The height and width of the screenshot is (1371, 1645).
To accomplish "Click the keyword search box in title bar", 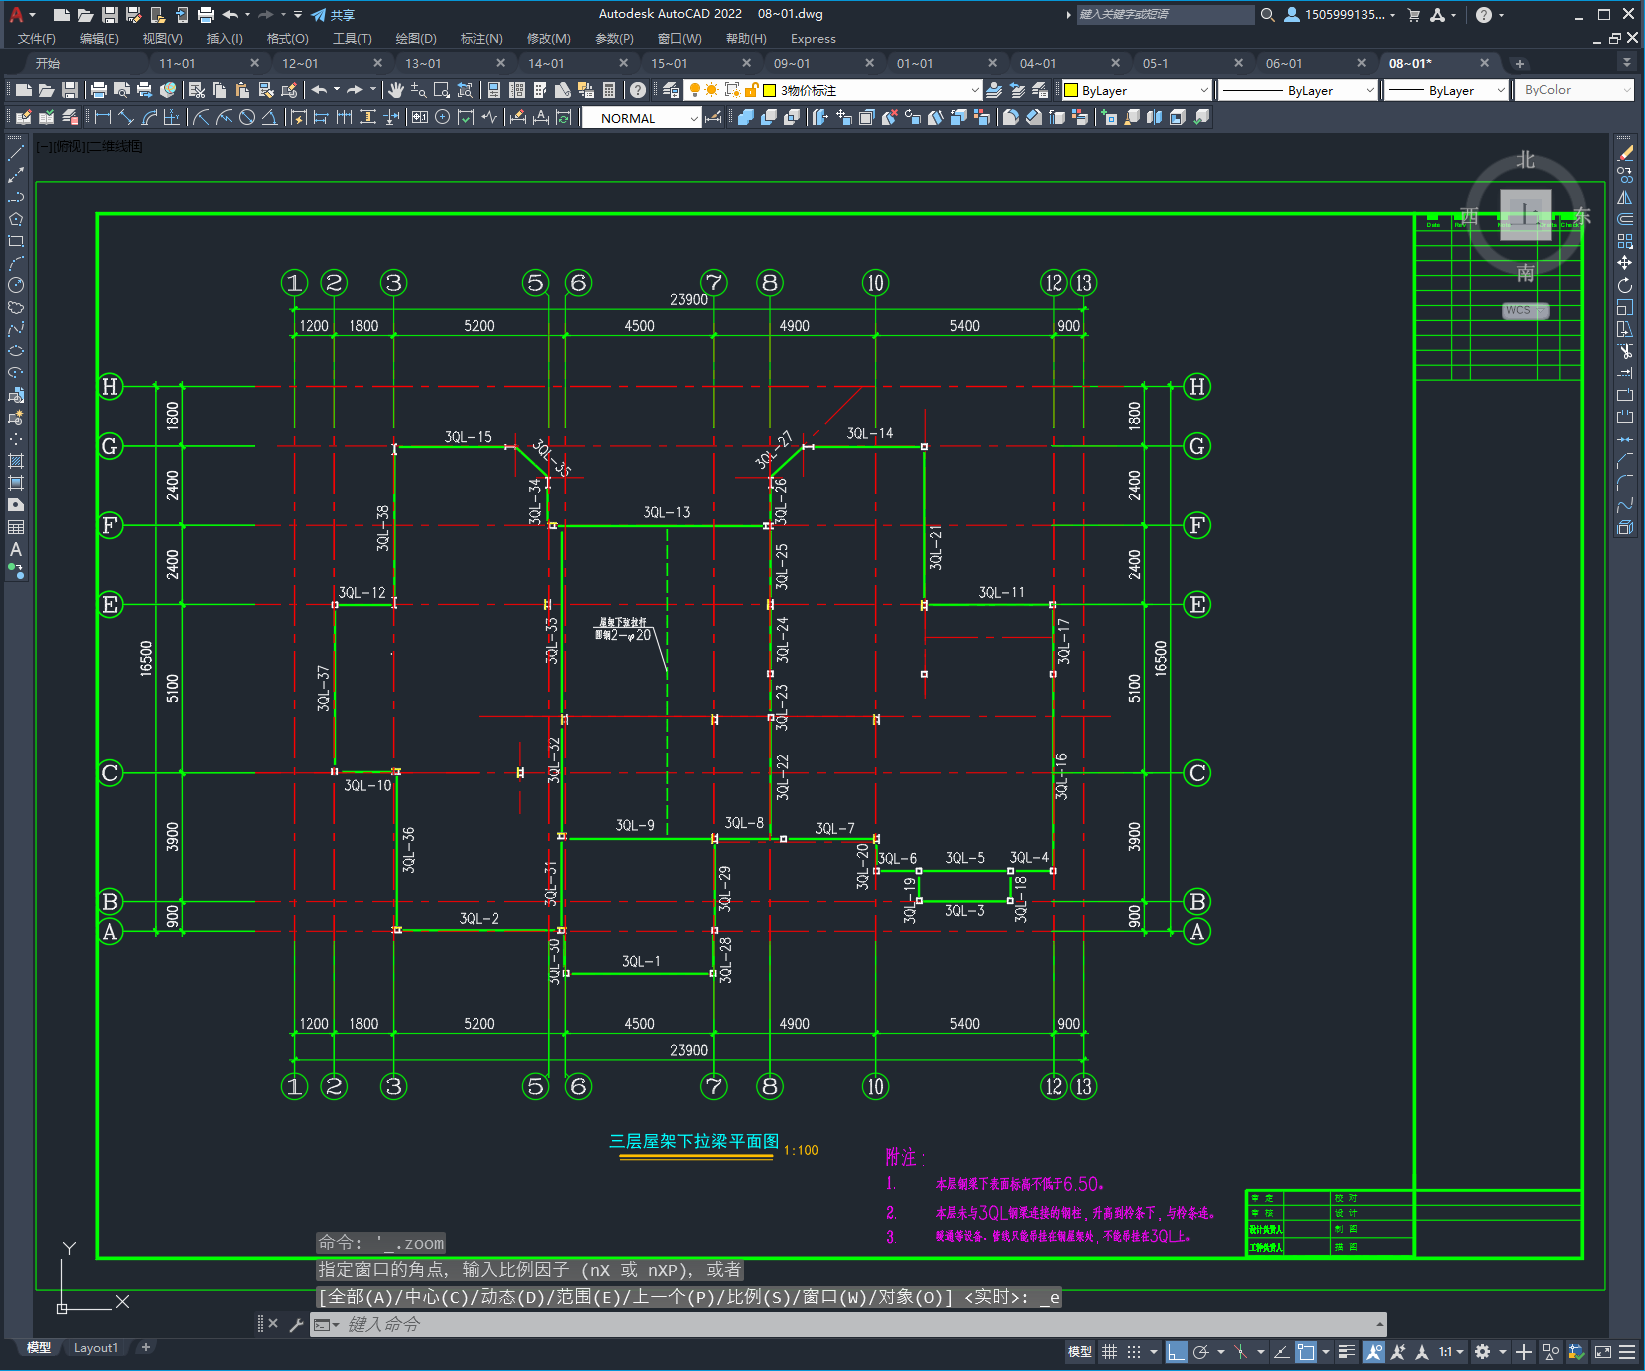I will 1165,15.
